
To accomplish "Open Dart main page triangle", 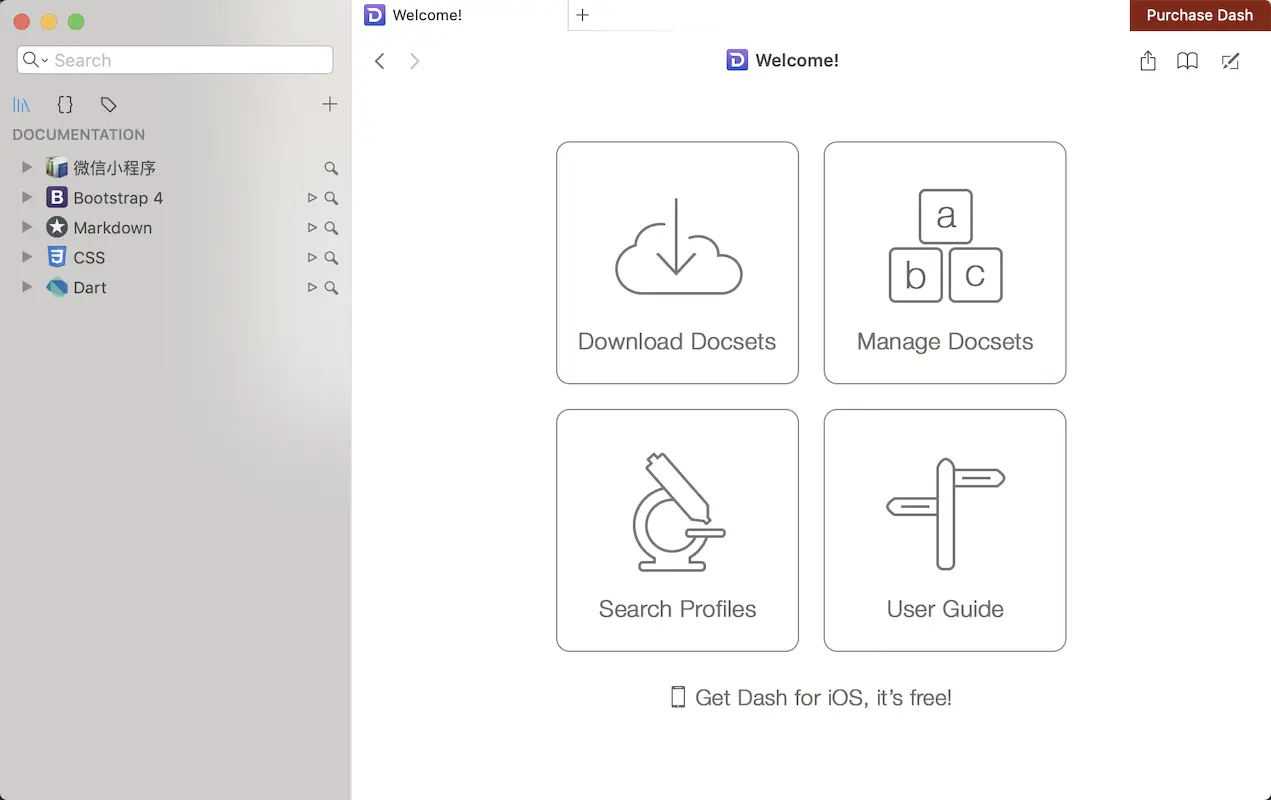I will point(312,288).
